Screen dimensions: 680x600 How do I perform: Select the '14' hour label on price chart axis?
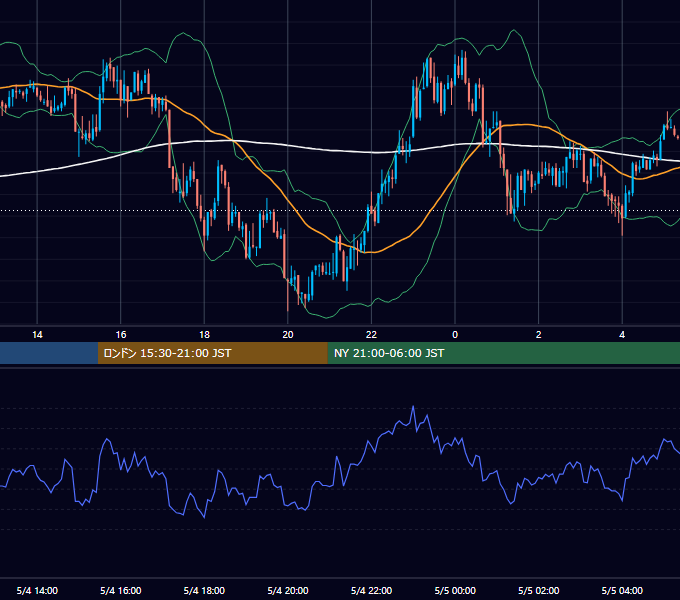click(x=37, y=335)
